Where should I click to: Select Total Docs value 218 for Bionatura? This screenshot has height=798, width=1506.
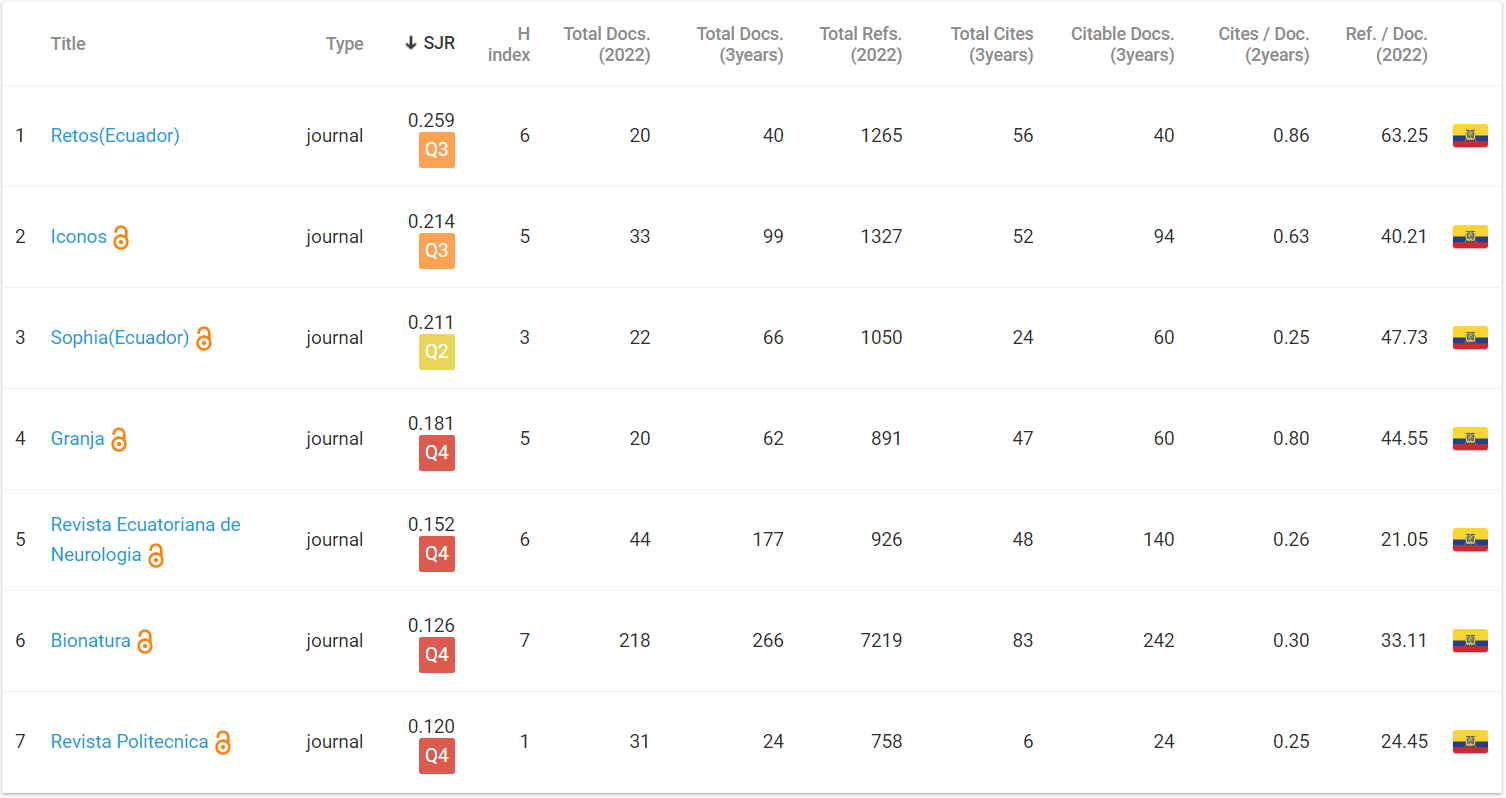click(635, 641)
